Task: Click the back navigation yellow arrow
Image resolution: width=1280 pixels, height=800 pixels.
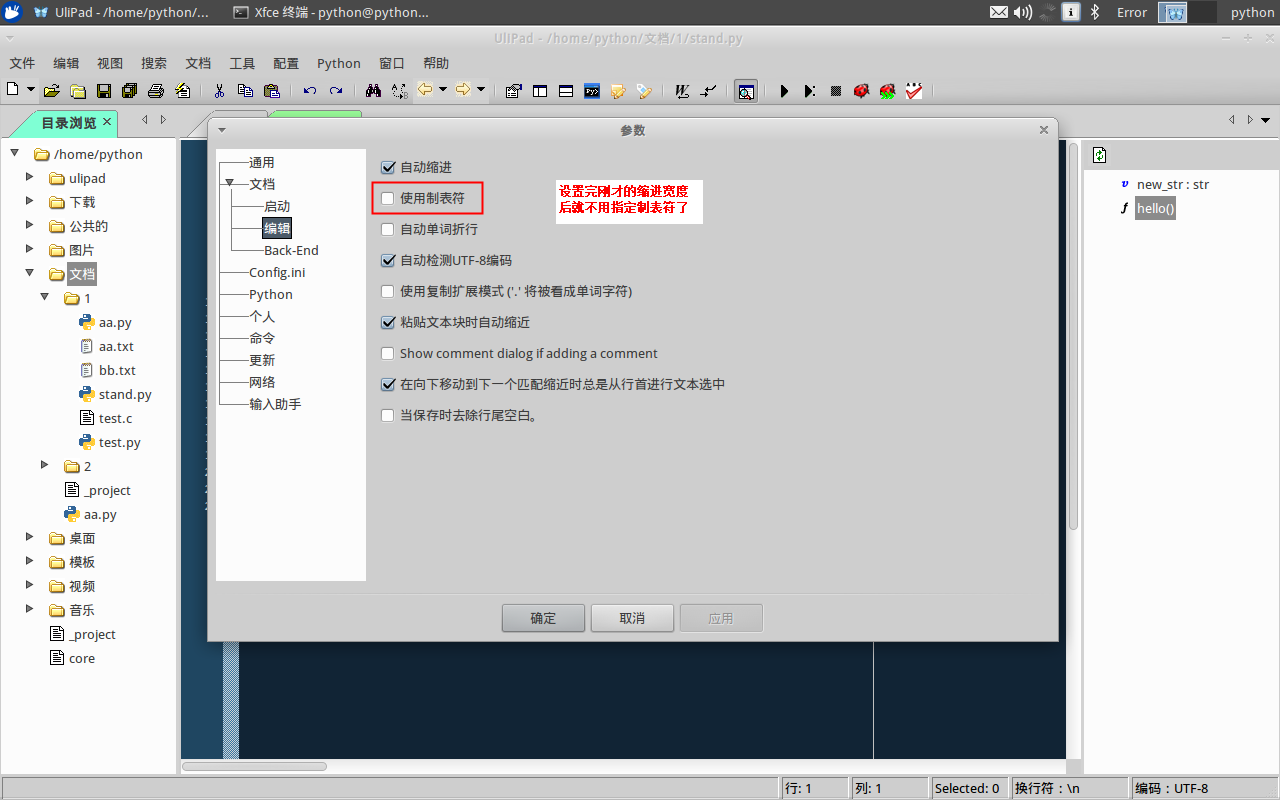Action: click(x=425, y=90)
